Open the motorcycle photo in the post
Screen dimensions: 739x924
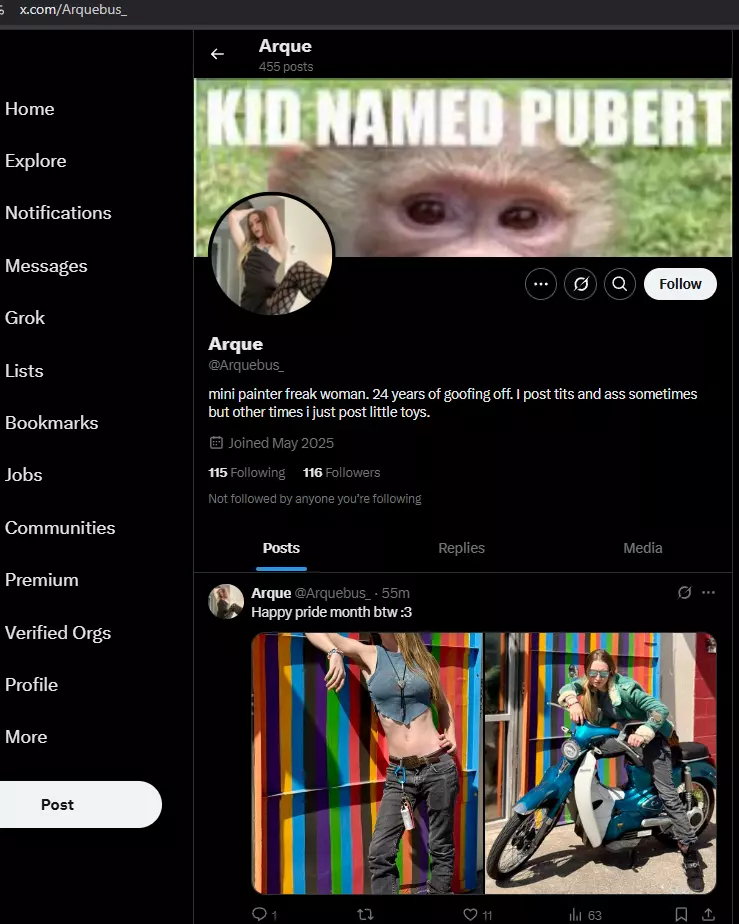tap(601, 763)
